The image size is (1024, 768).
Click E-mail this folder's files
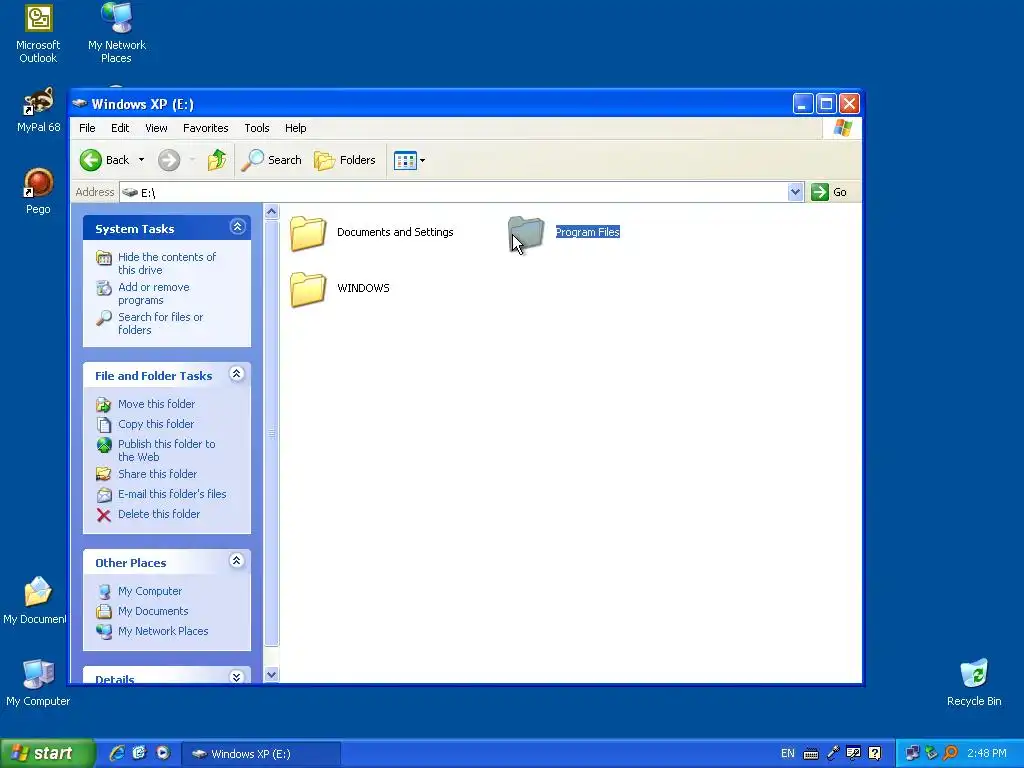pos(172,494)
